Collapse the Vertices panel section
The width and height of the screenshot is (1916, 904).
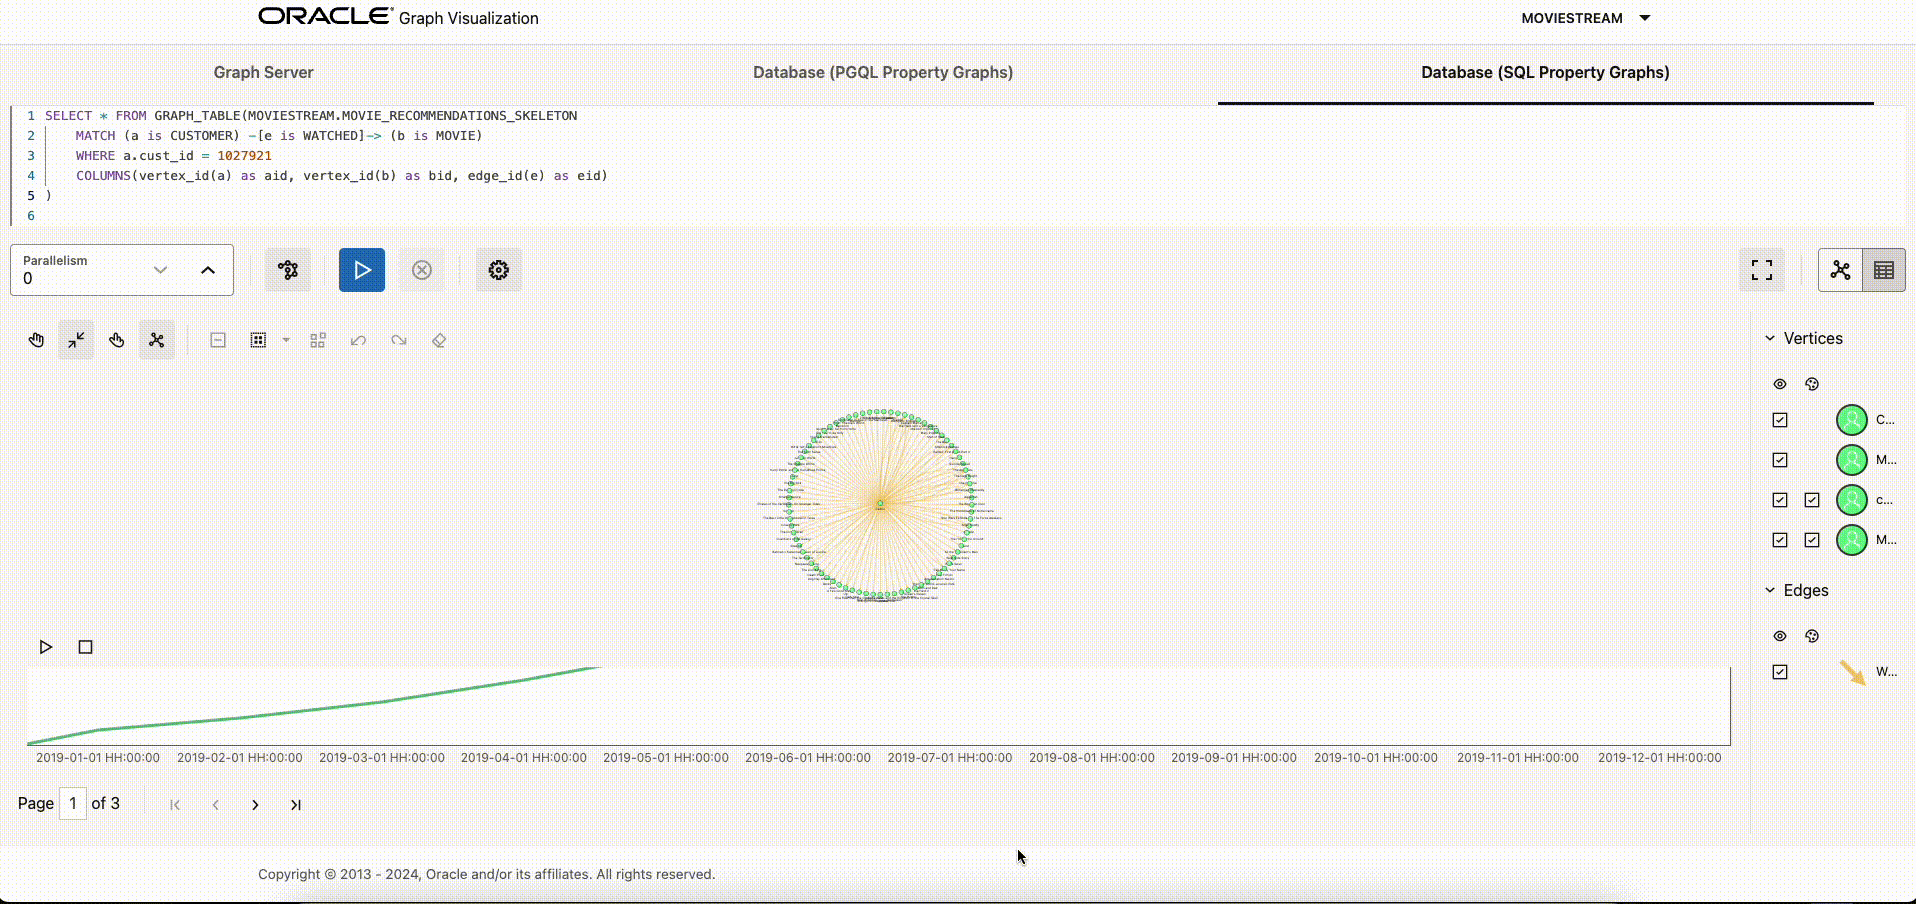pyautogui.click(x=1770, y=338)
